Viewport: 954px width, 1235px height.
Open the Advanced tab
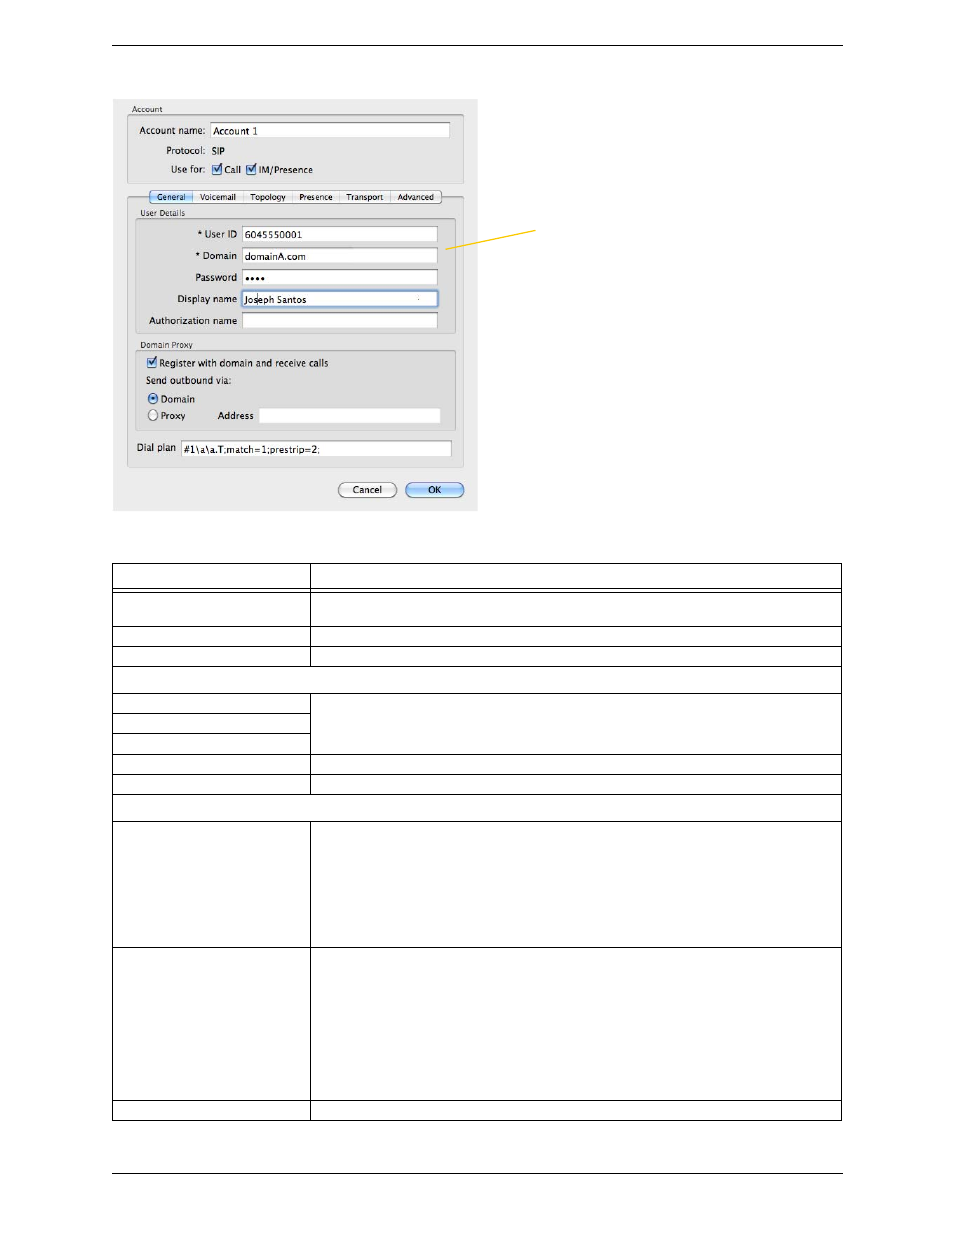[x=416, y=197]
